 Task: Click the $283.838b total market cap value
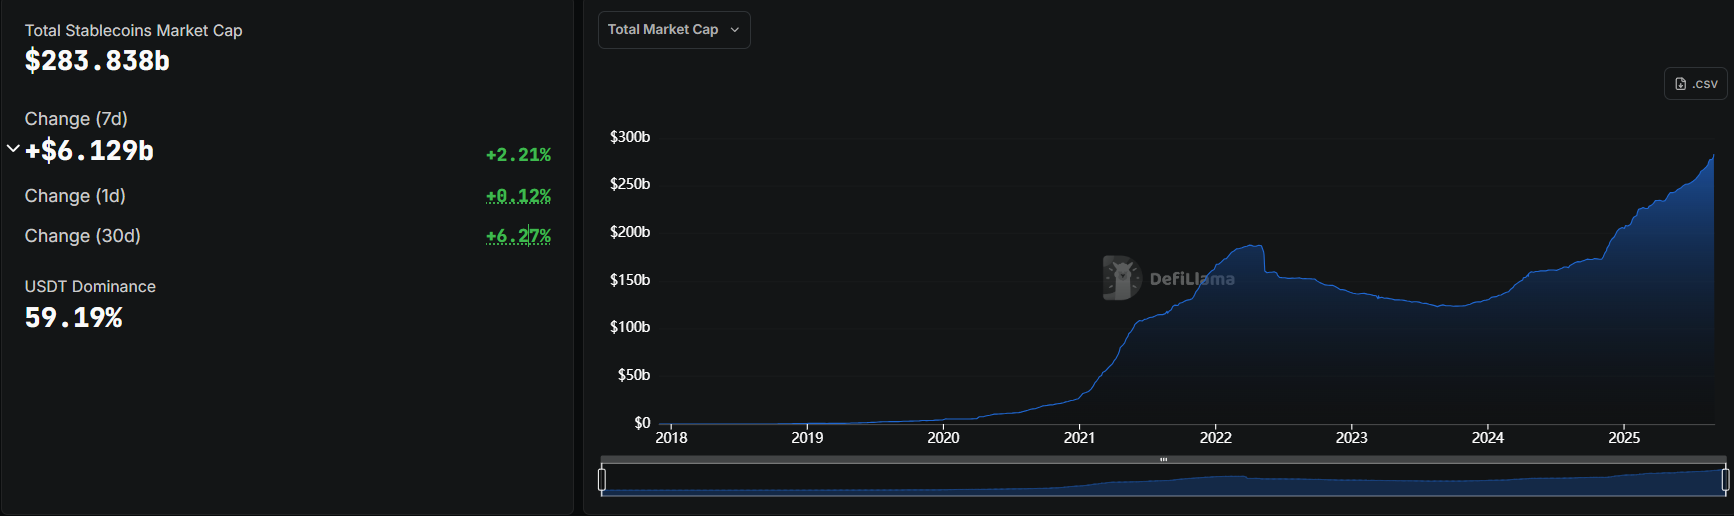(x=97, y=61)
